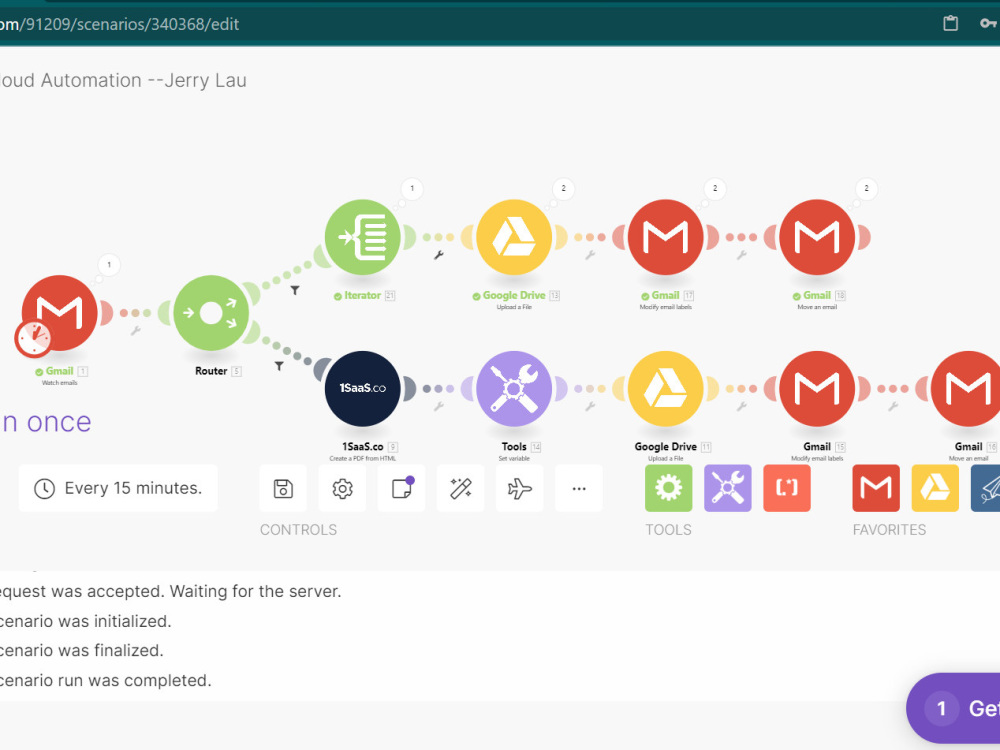Viewport: 1000px width, 750px height.
Task: Open scenario settings gear
Action: 342,489
